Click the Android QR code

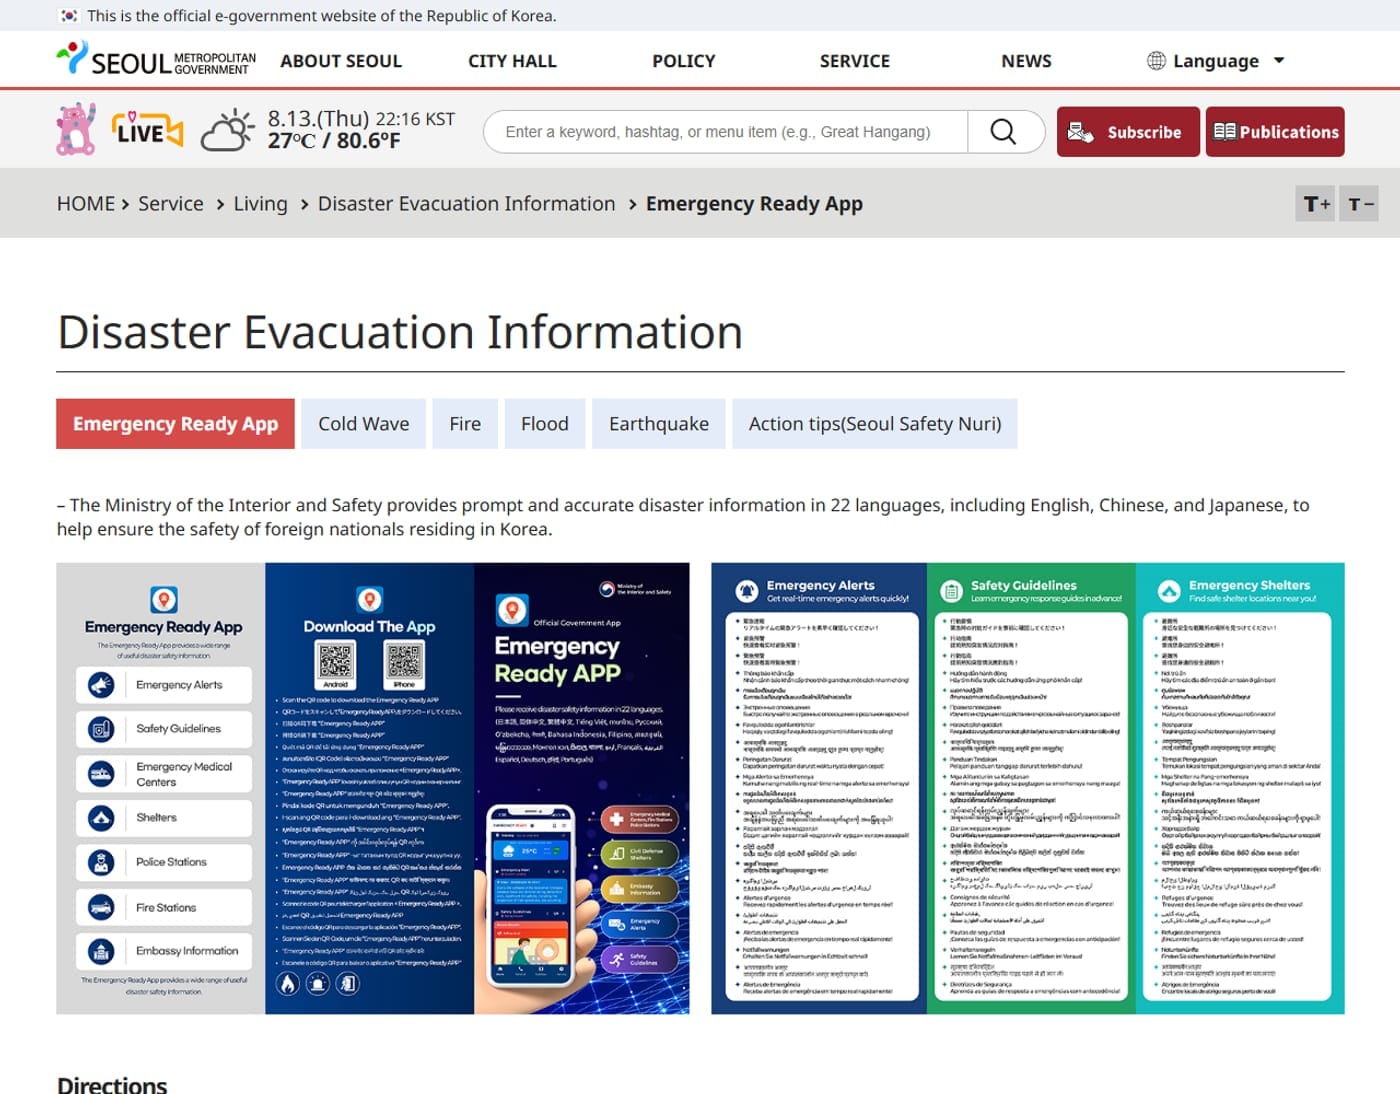336,662
